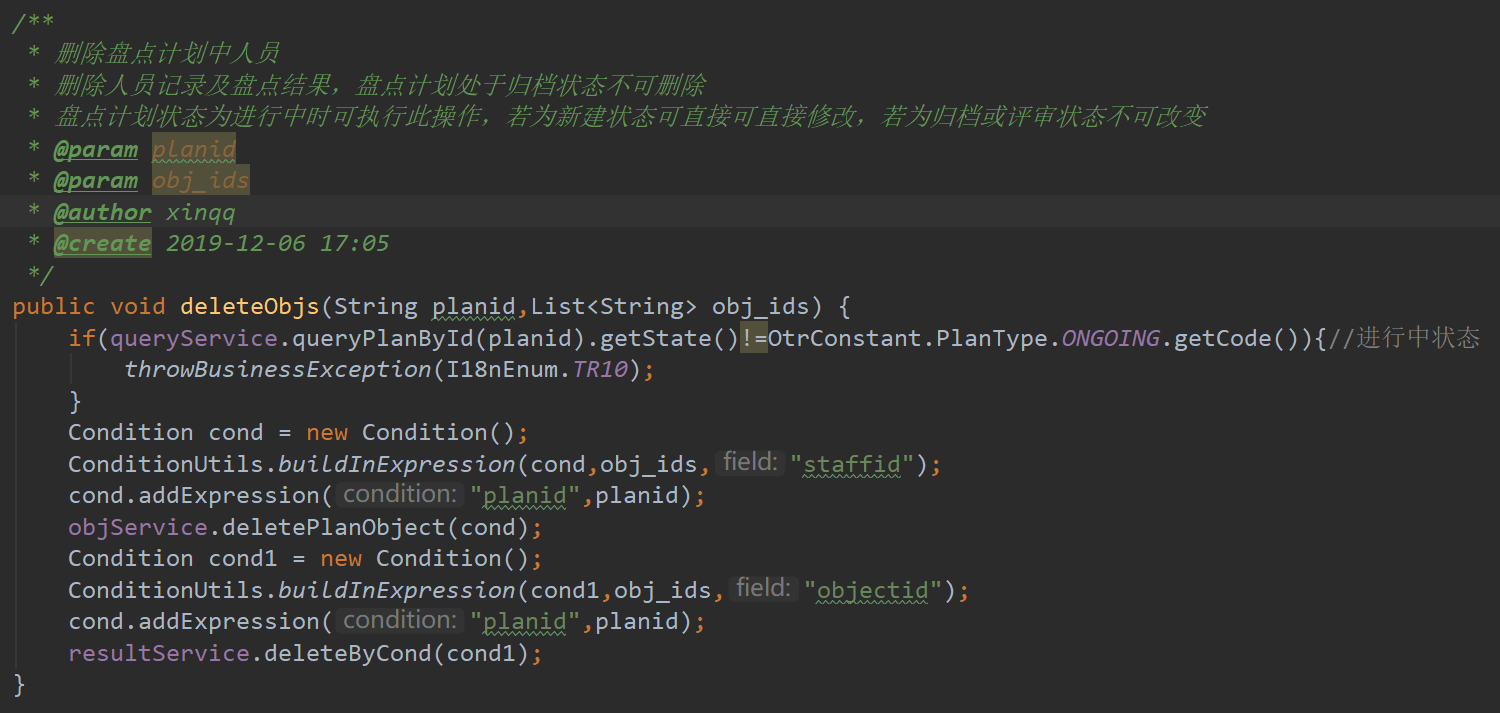Click the deleteObjs method name

[250, 306]
